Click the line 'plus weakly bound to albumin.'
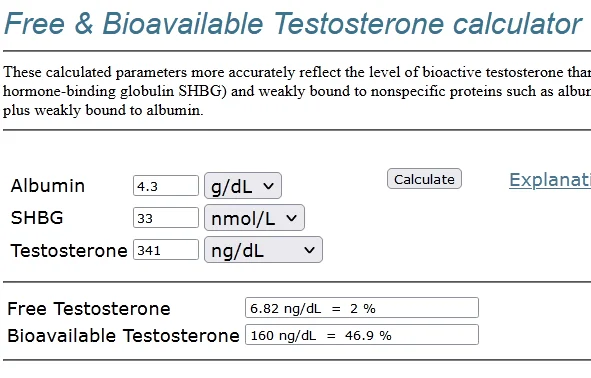 103,110
